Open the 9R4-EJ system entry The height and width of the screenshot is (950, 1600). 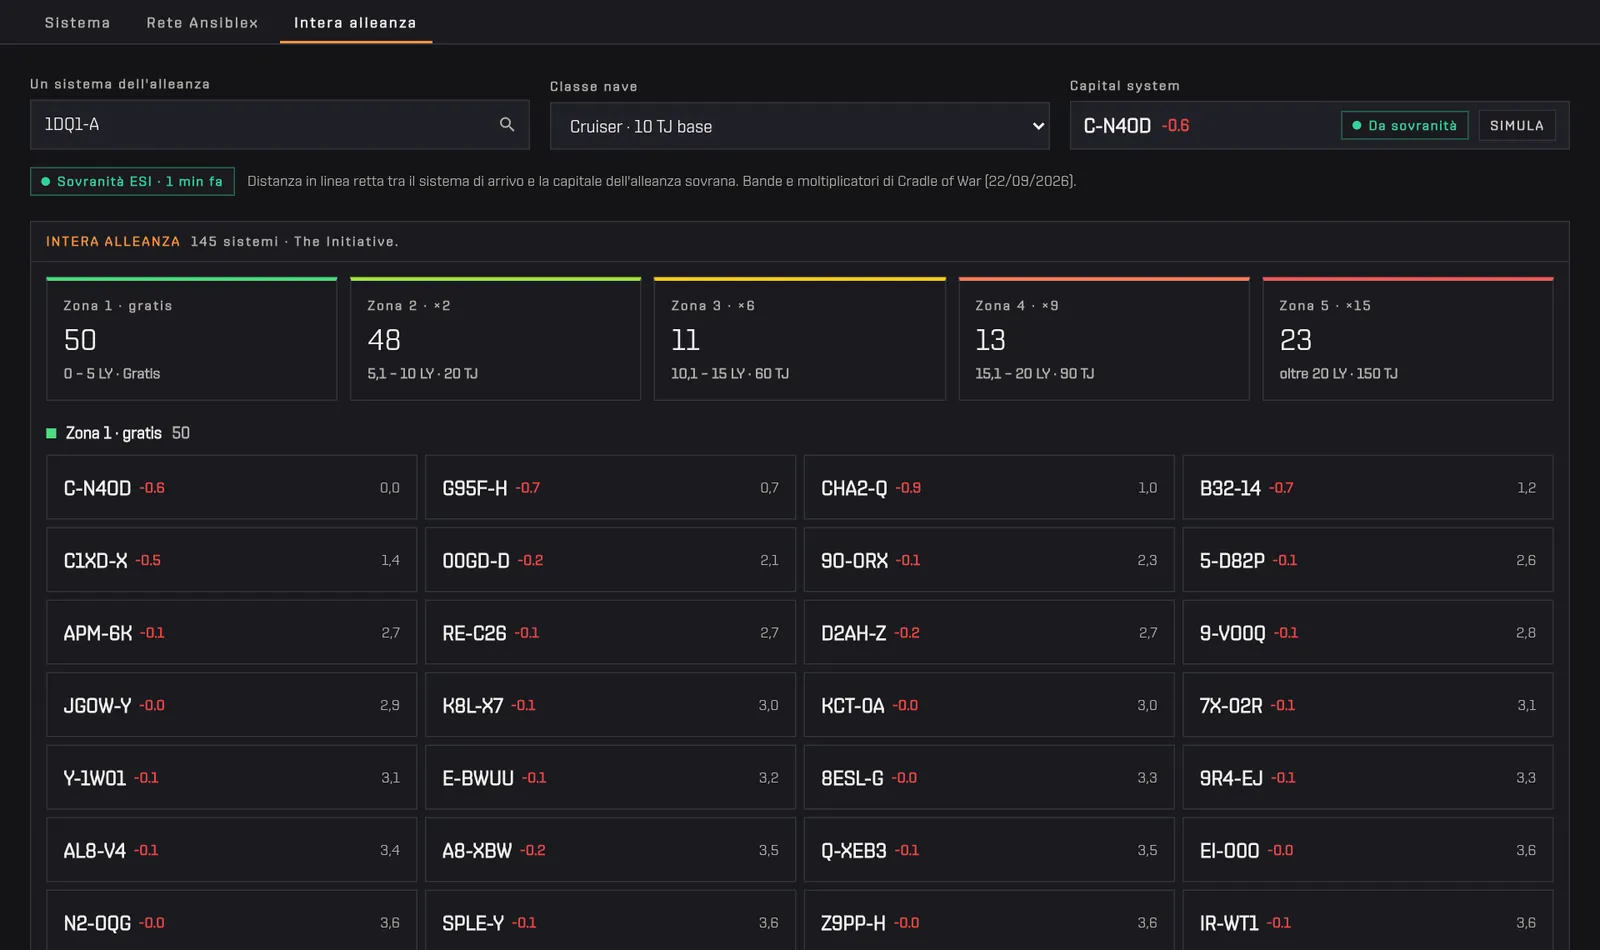pyautogui.click(x=1368, y=777)
